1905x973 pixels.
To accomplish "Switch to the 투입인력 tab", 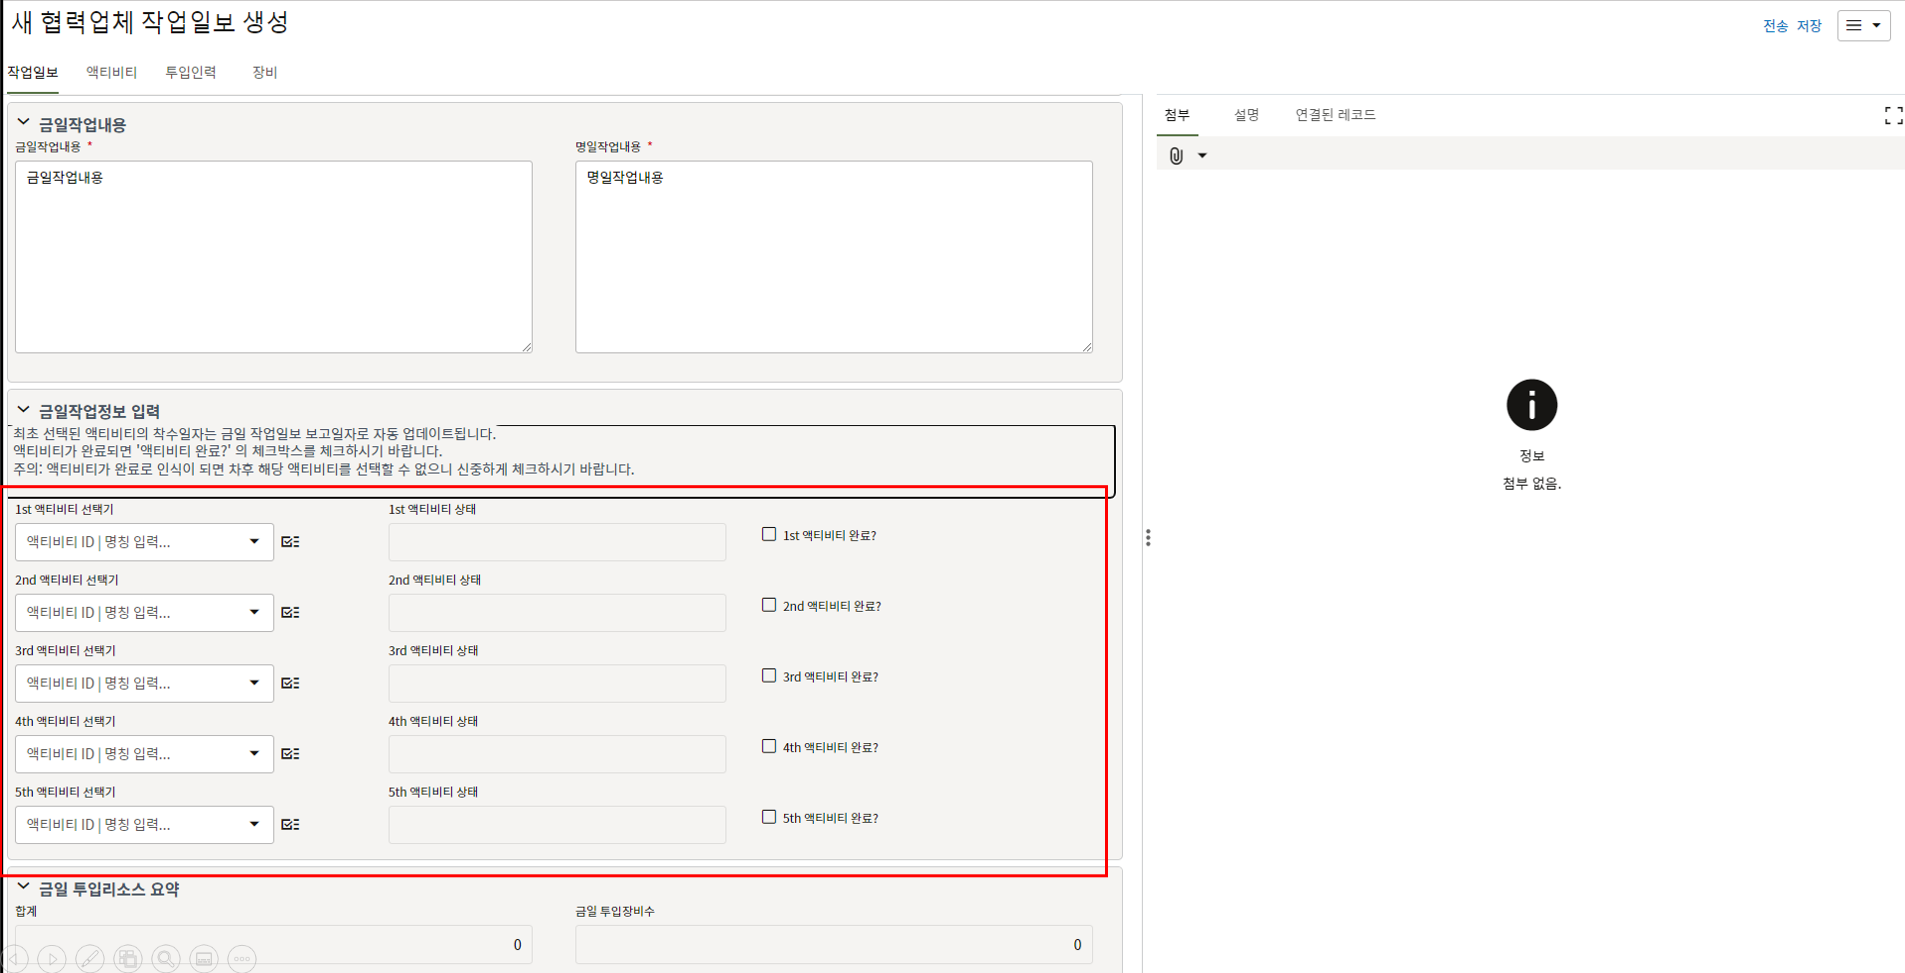I will (190, 72).
